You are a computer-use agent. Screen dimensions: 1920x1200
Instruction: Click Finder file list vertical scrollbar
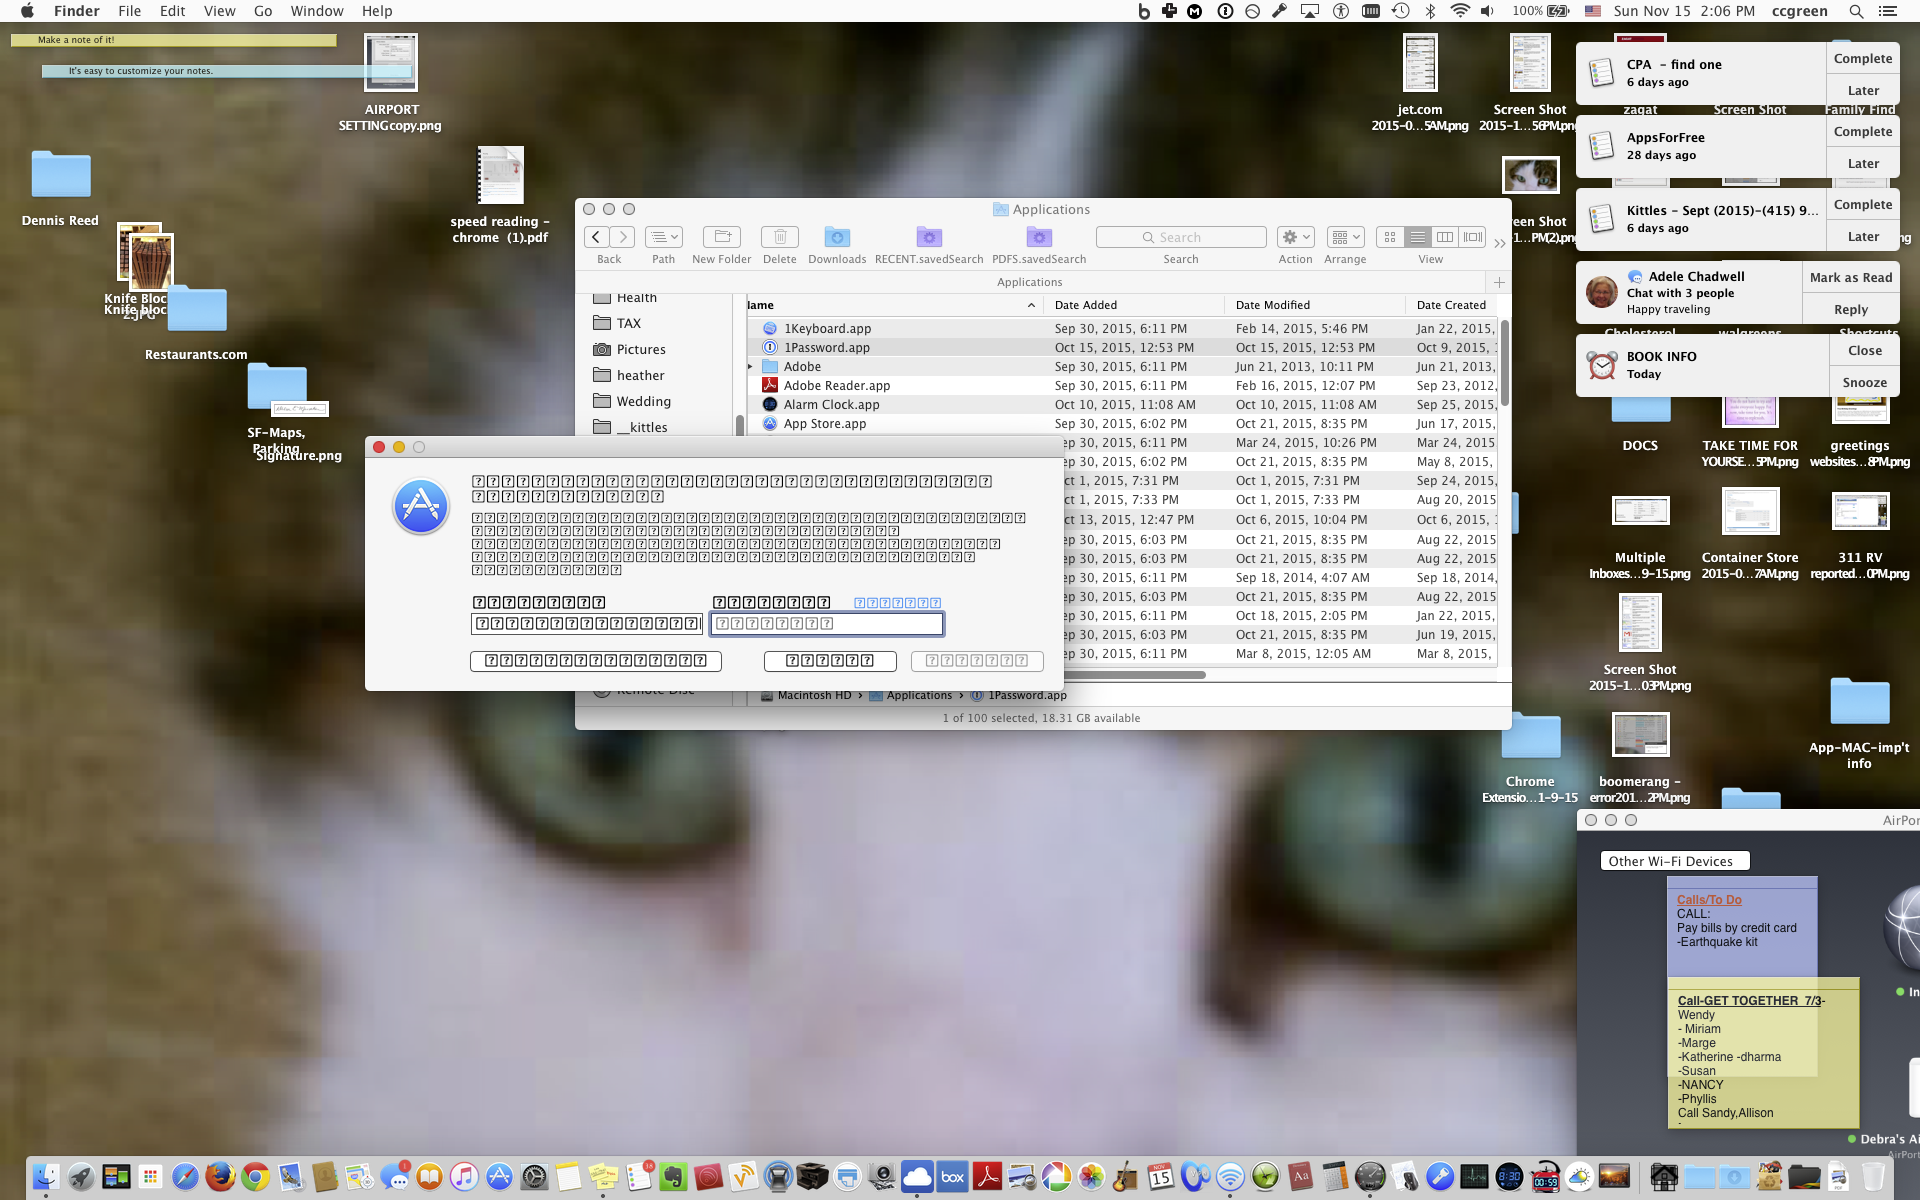[1504, 363]
